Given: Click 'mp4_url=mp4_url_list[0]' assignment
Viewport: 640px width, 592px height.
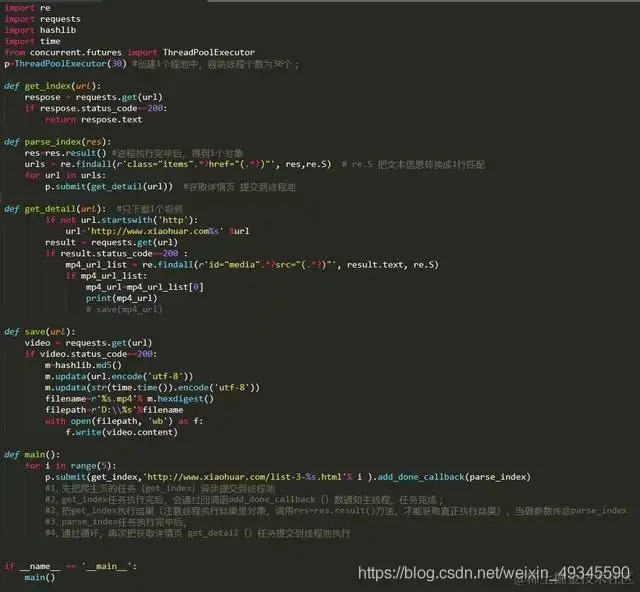Looking at the screenshot, I should [144, 287].
